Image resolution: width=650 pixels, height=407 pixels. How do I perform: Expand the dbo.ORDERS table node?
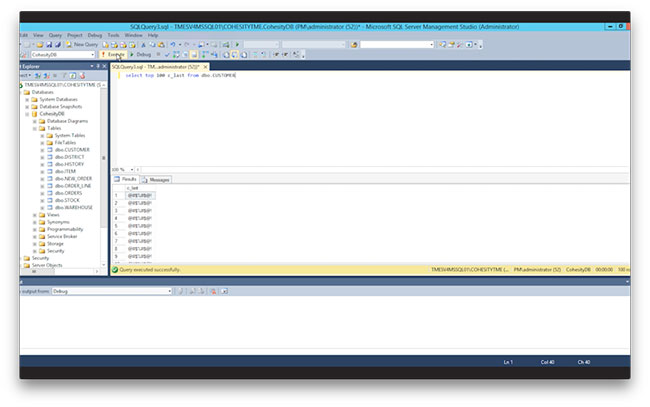(42, 192)
